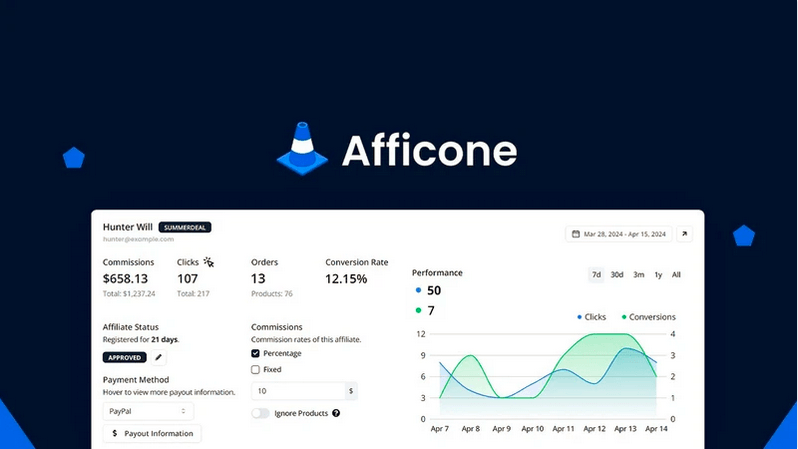Toggle the Ignore Products switch
The height and width of the screenshot is (449, 798).
260,413
